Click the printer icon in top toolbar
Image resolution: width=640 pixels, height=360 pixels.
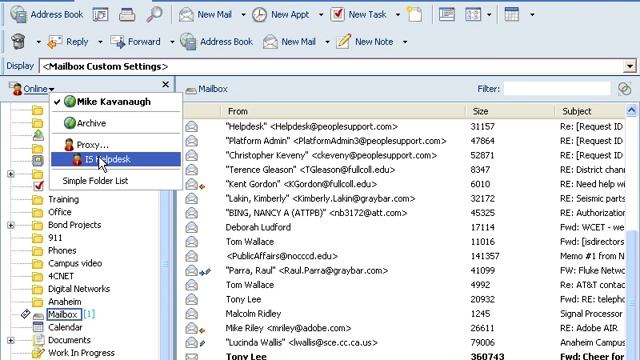127,15
